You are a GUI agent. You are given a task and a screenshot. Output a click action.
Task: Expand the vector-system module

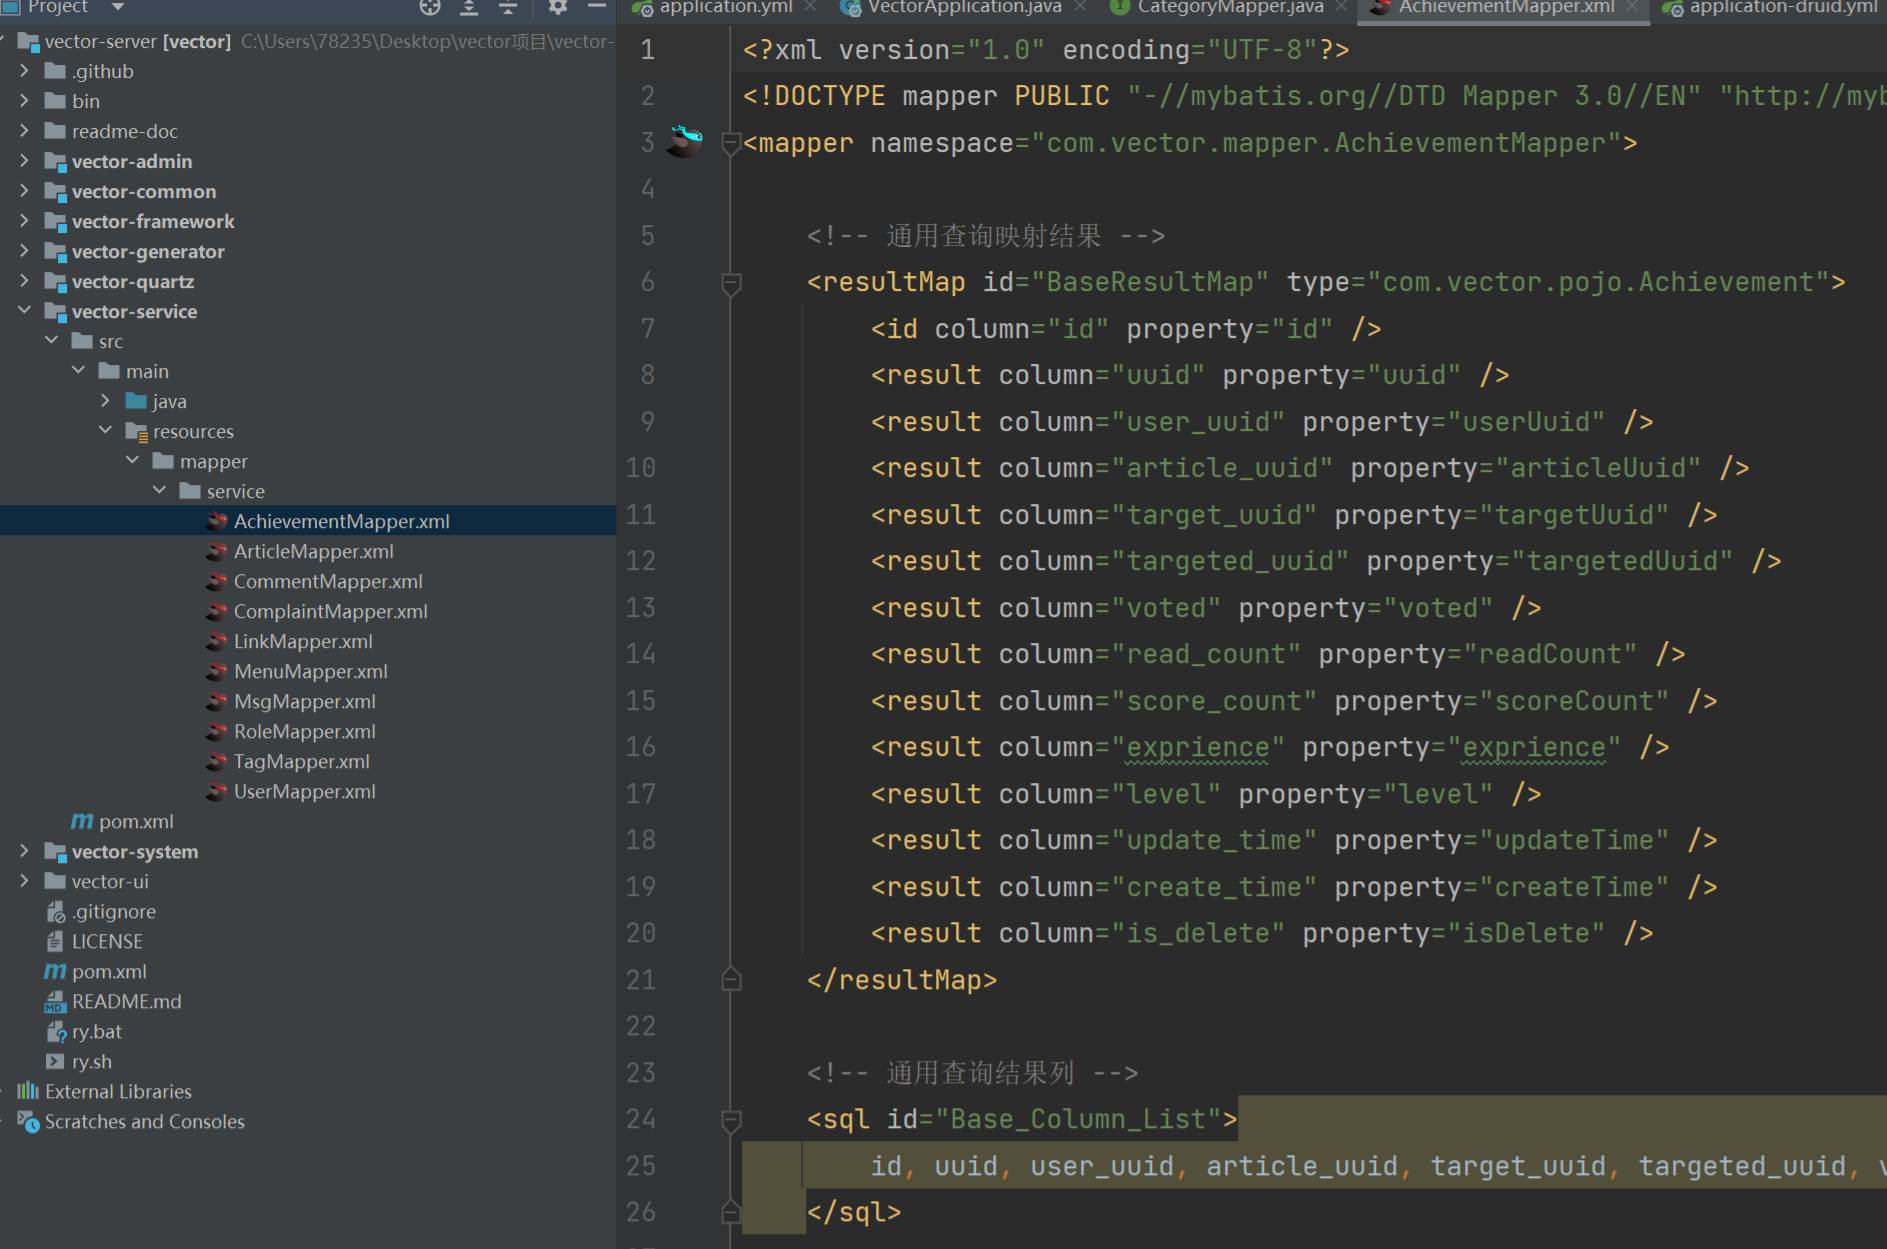pos(25,851)
